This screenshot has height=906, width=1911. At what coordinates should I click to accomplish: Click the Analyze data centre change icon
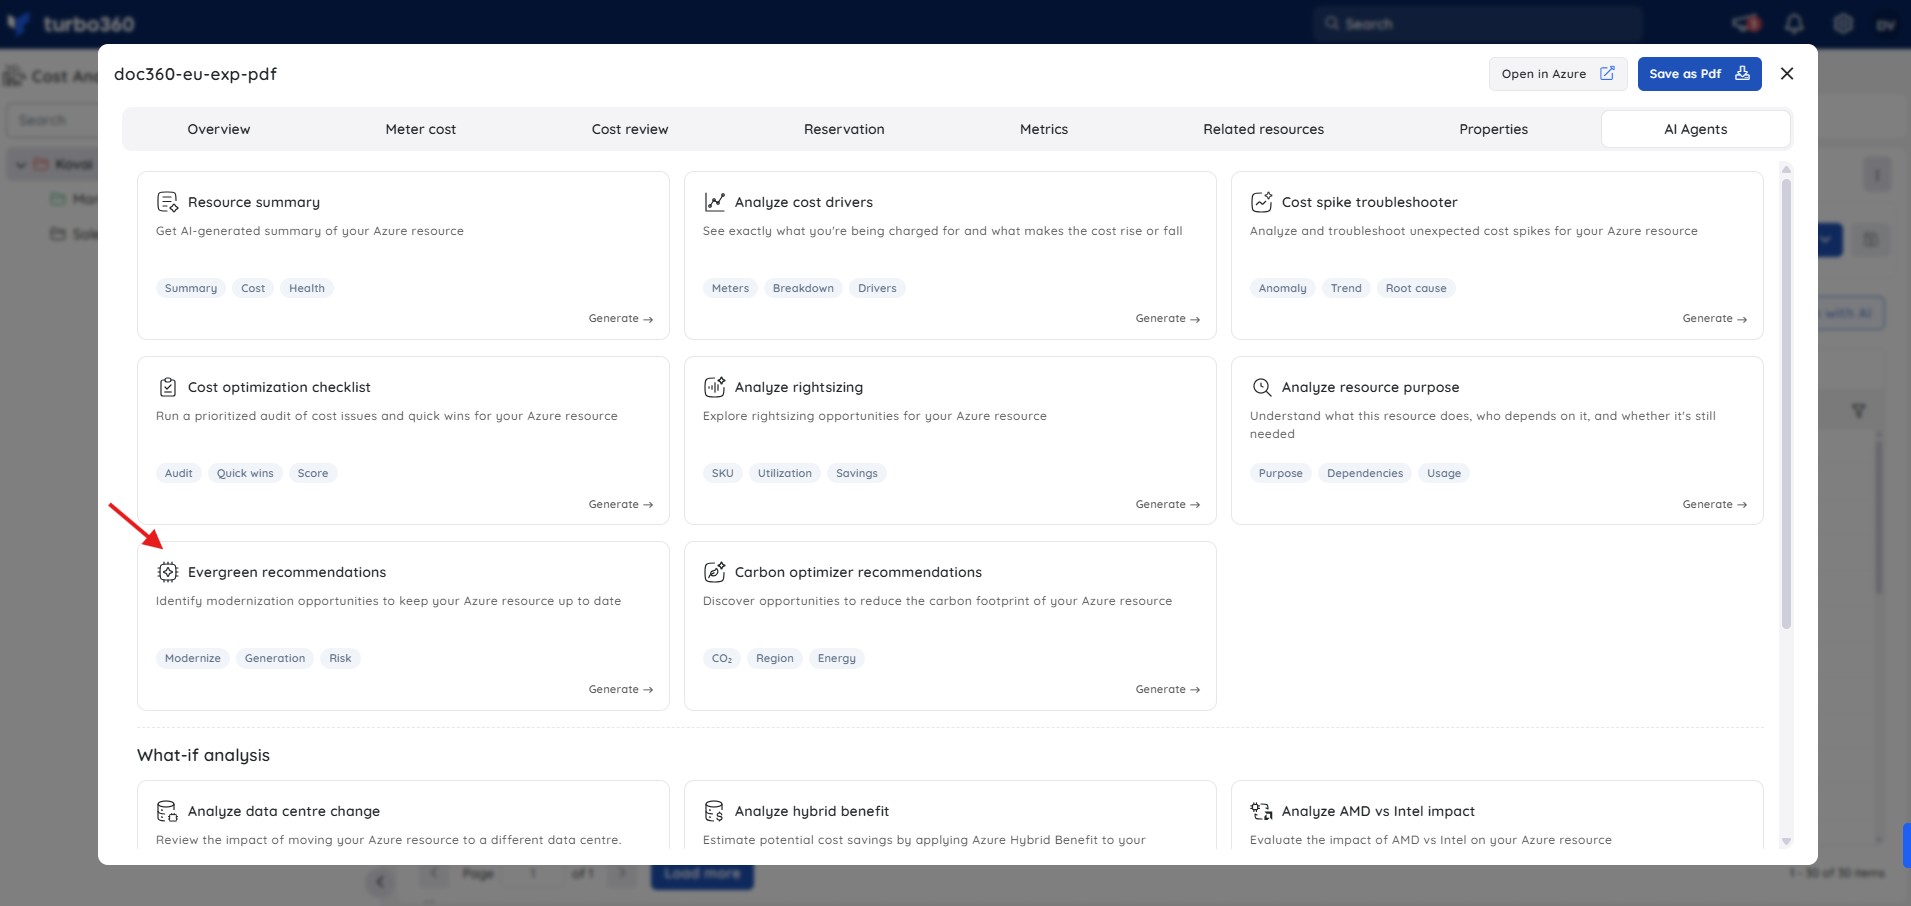click(x=167, y=811)
